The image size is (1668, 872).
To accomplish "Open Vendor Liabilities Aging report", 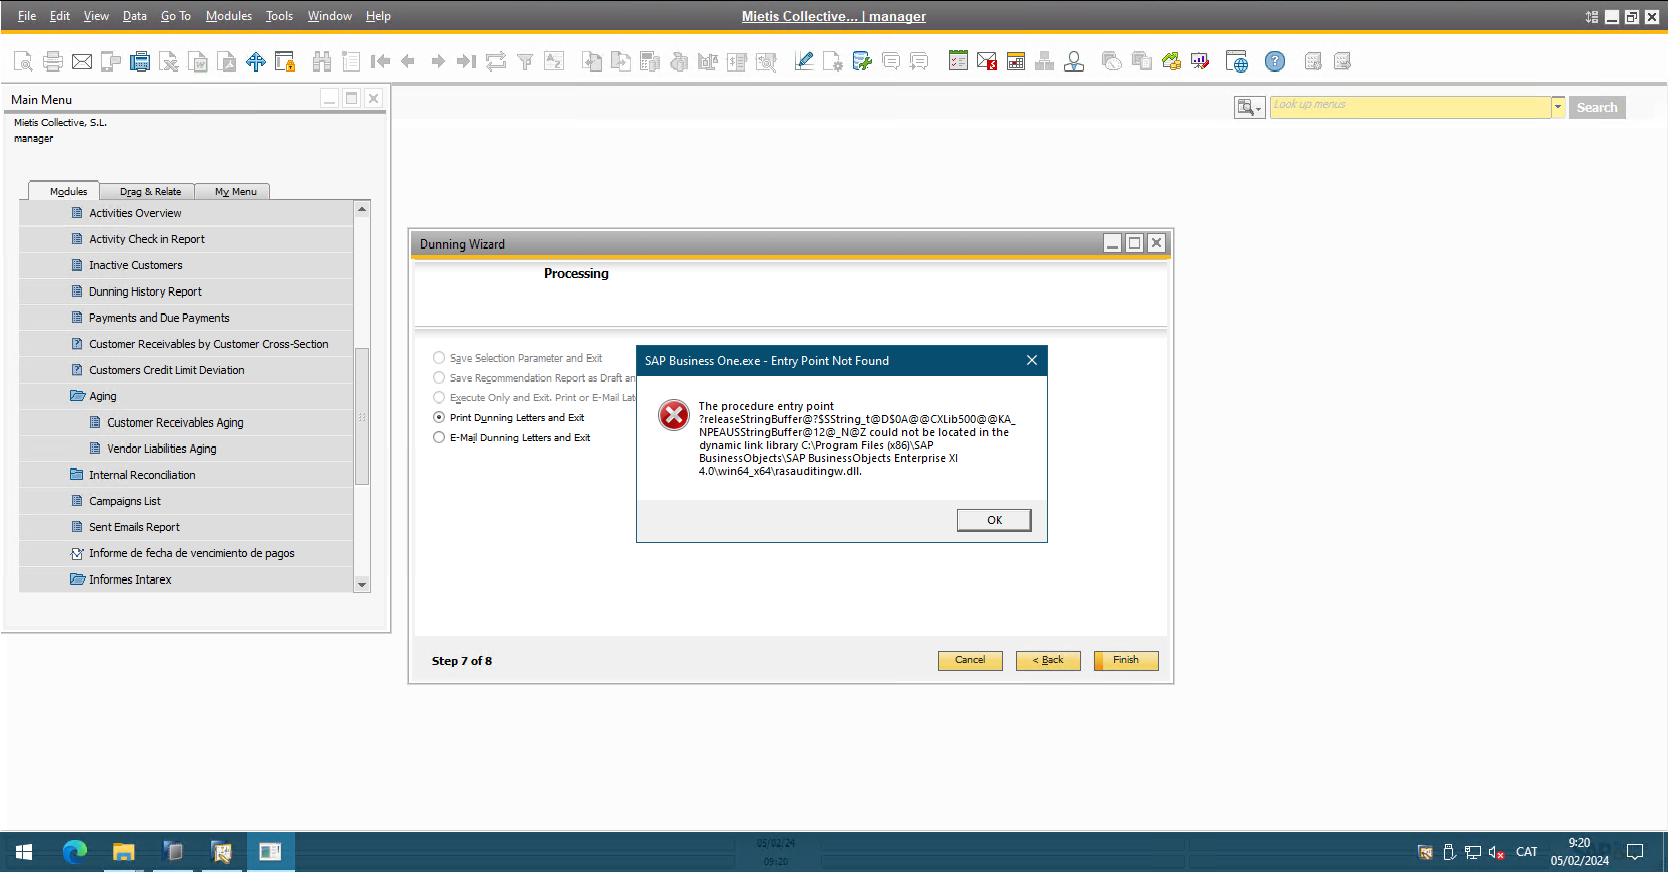I will [x=161, y=449].
